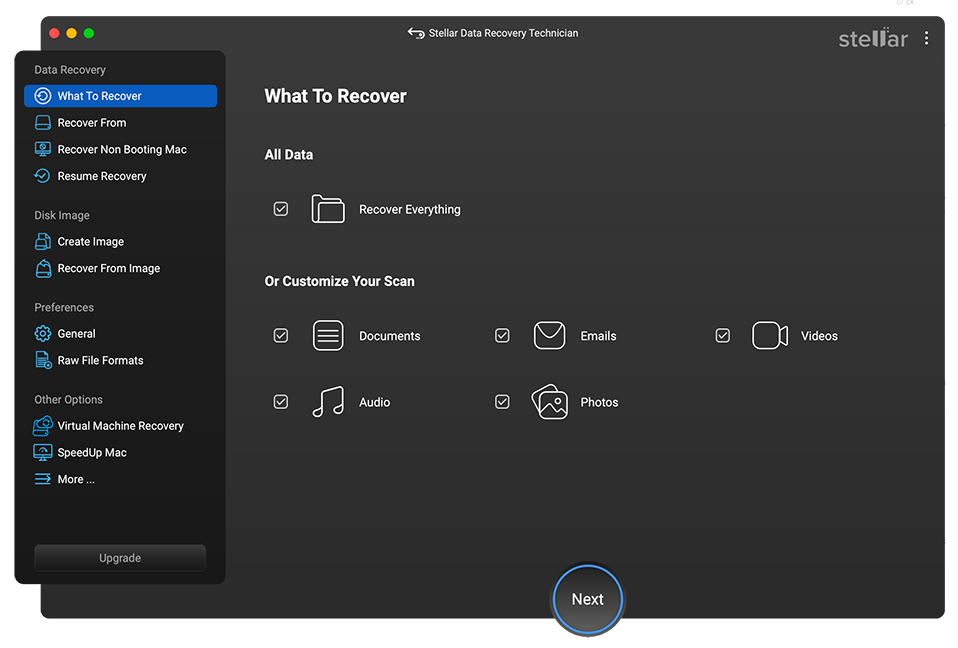Uncheck the Recover Everything checkbox

coord(281,209)
